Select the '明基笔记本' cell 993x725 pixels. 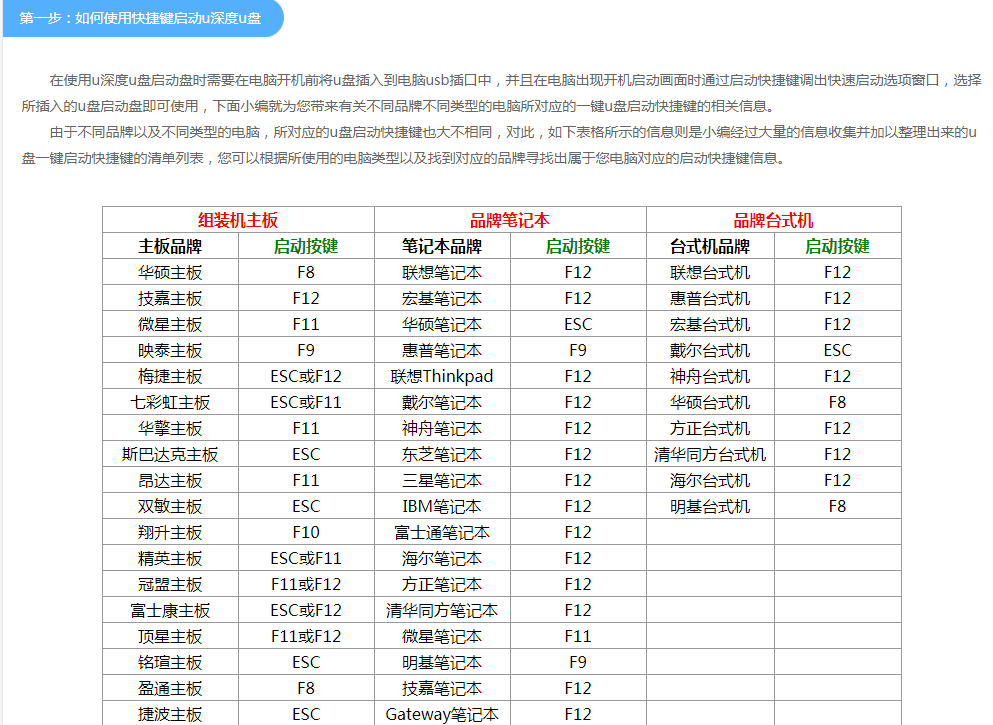[x=442, y=662]
